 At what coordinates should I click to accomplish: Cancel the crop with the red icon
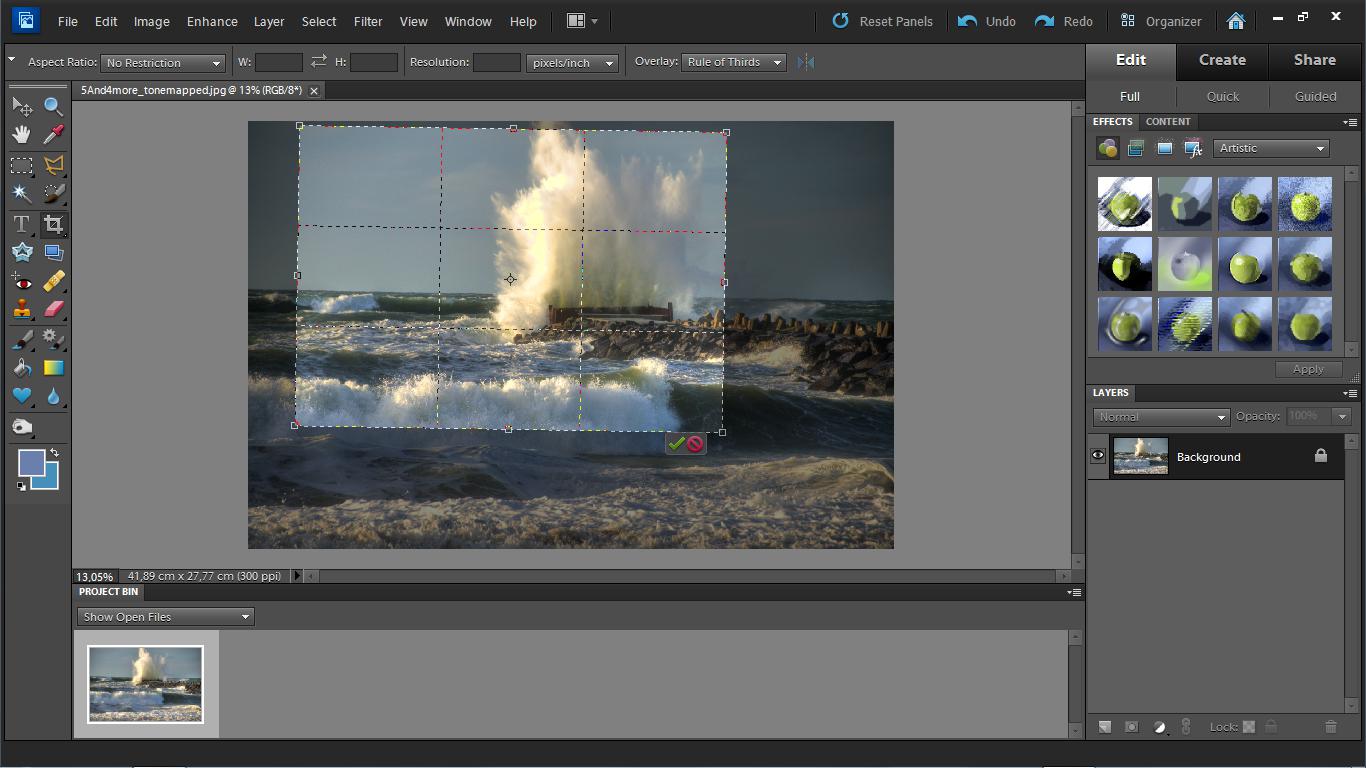coord(695,443)
